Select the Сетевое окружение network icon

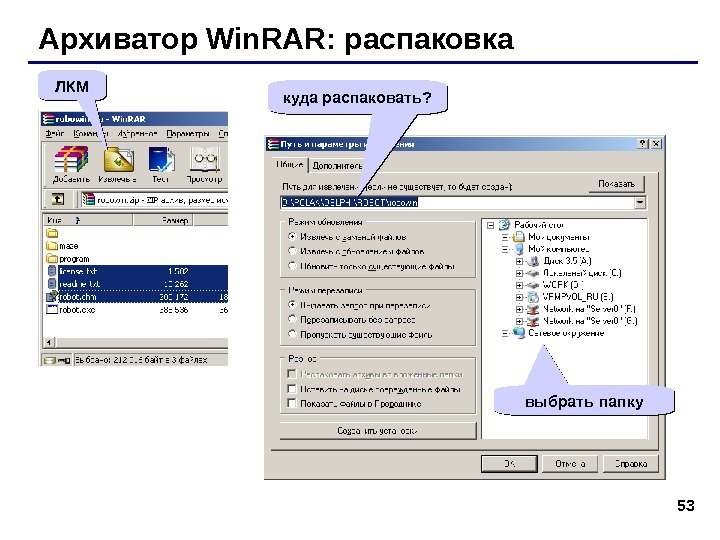[x=519, y=333]
